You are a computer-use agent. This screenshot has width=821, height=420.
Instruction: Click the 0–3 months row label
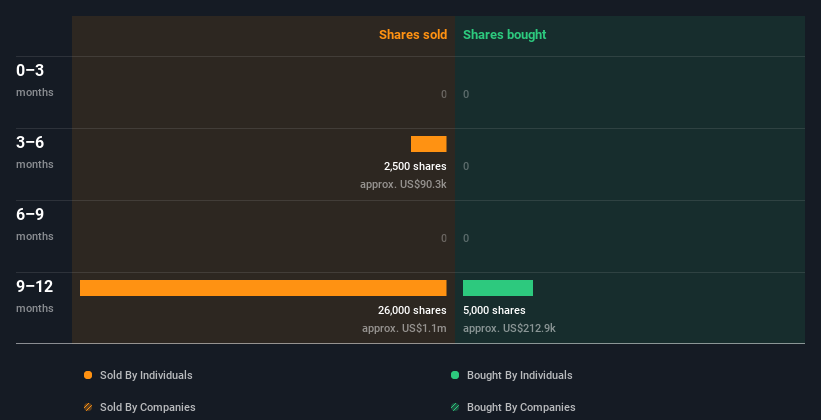[35, 80]
